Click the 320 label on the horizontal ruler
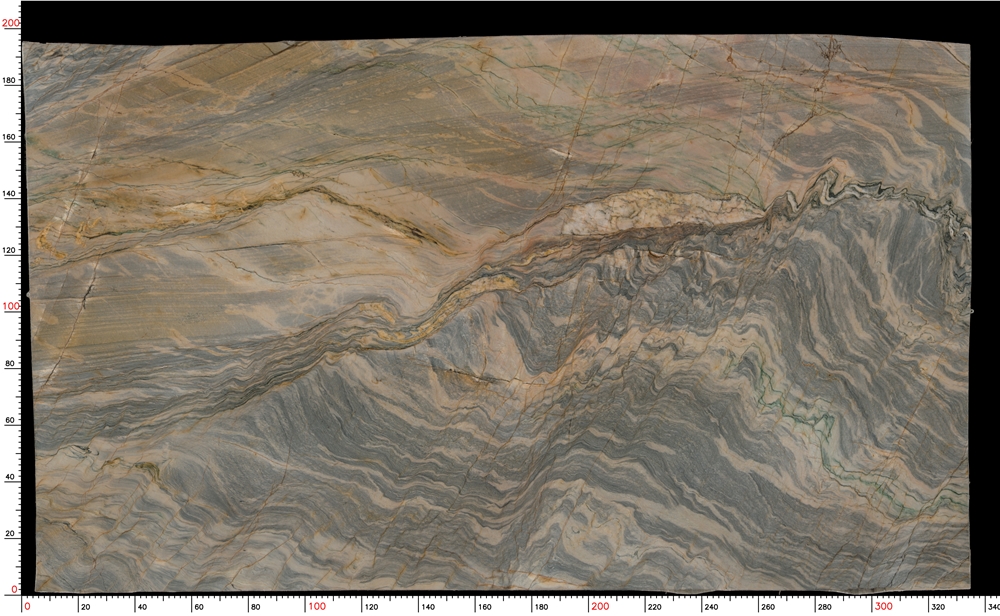This screenshot has width=1000, height=616. pyautogui.click(x=940, y=607)
